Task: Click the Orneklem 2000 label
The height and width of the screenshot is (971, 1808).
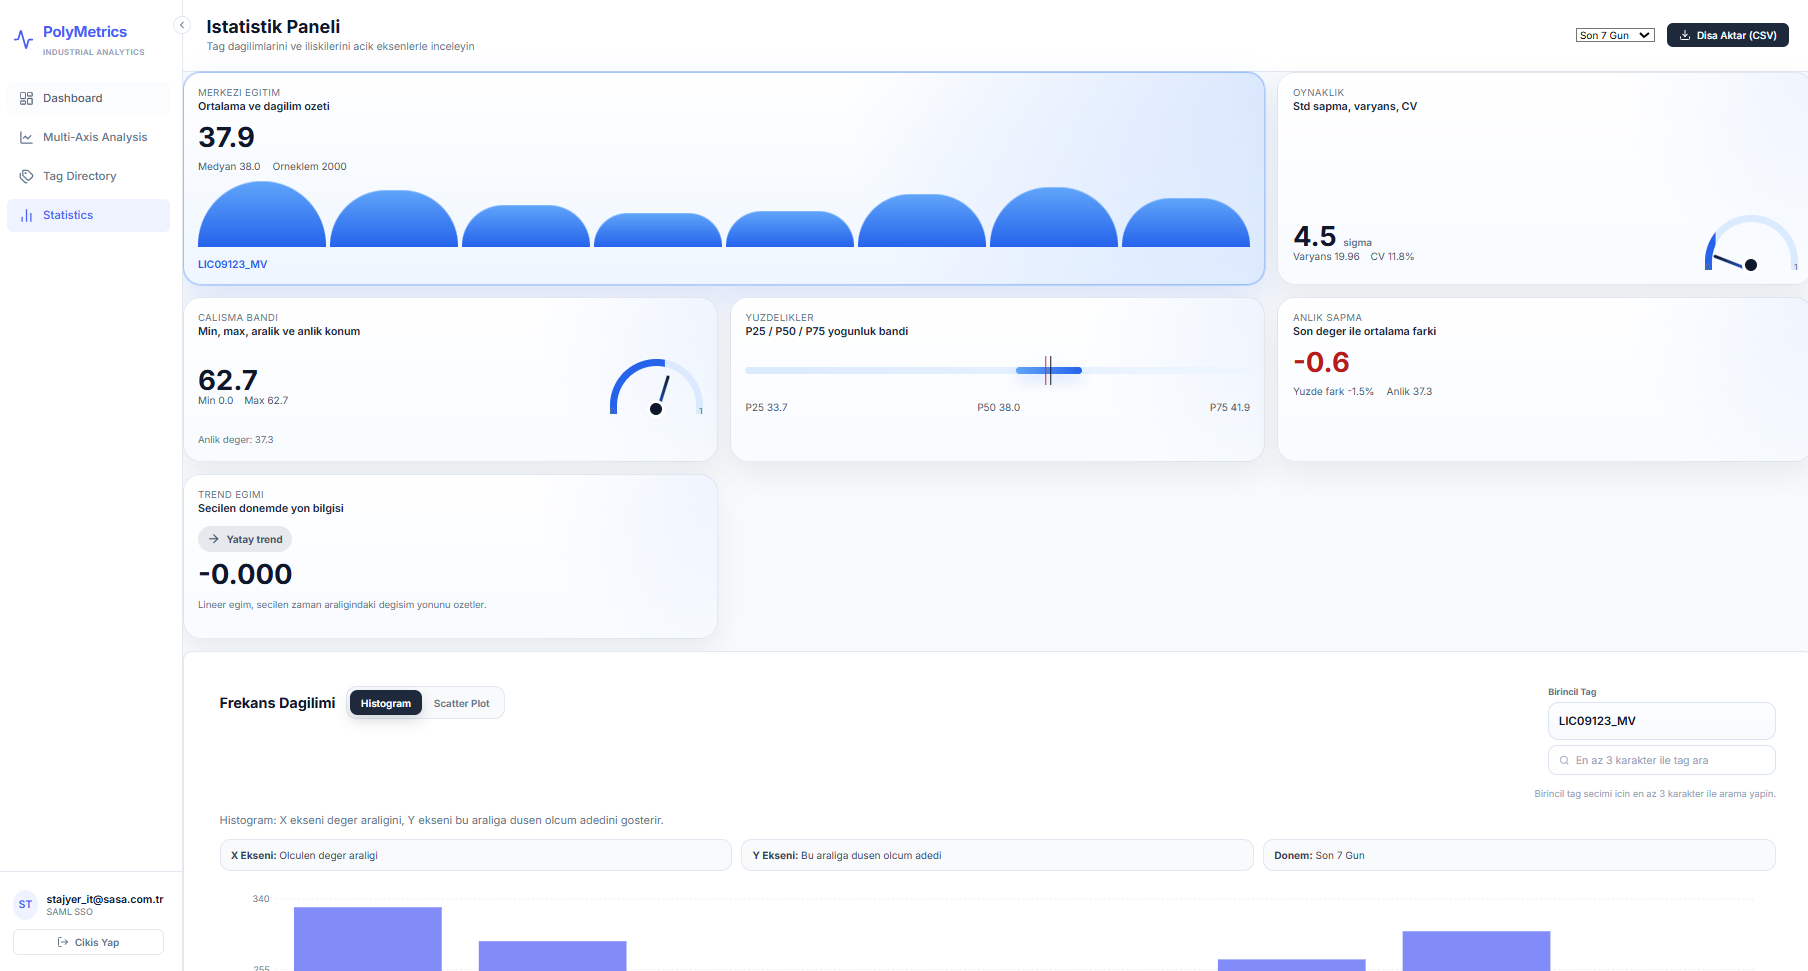Action: pyautogui.click(x=310, y=167)
